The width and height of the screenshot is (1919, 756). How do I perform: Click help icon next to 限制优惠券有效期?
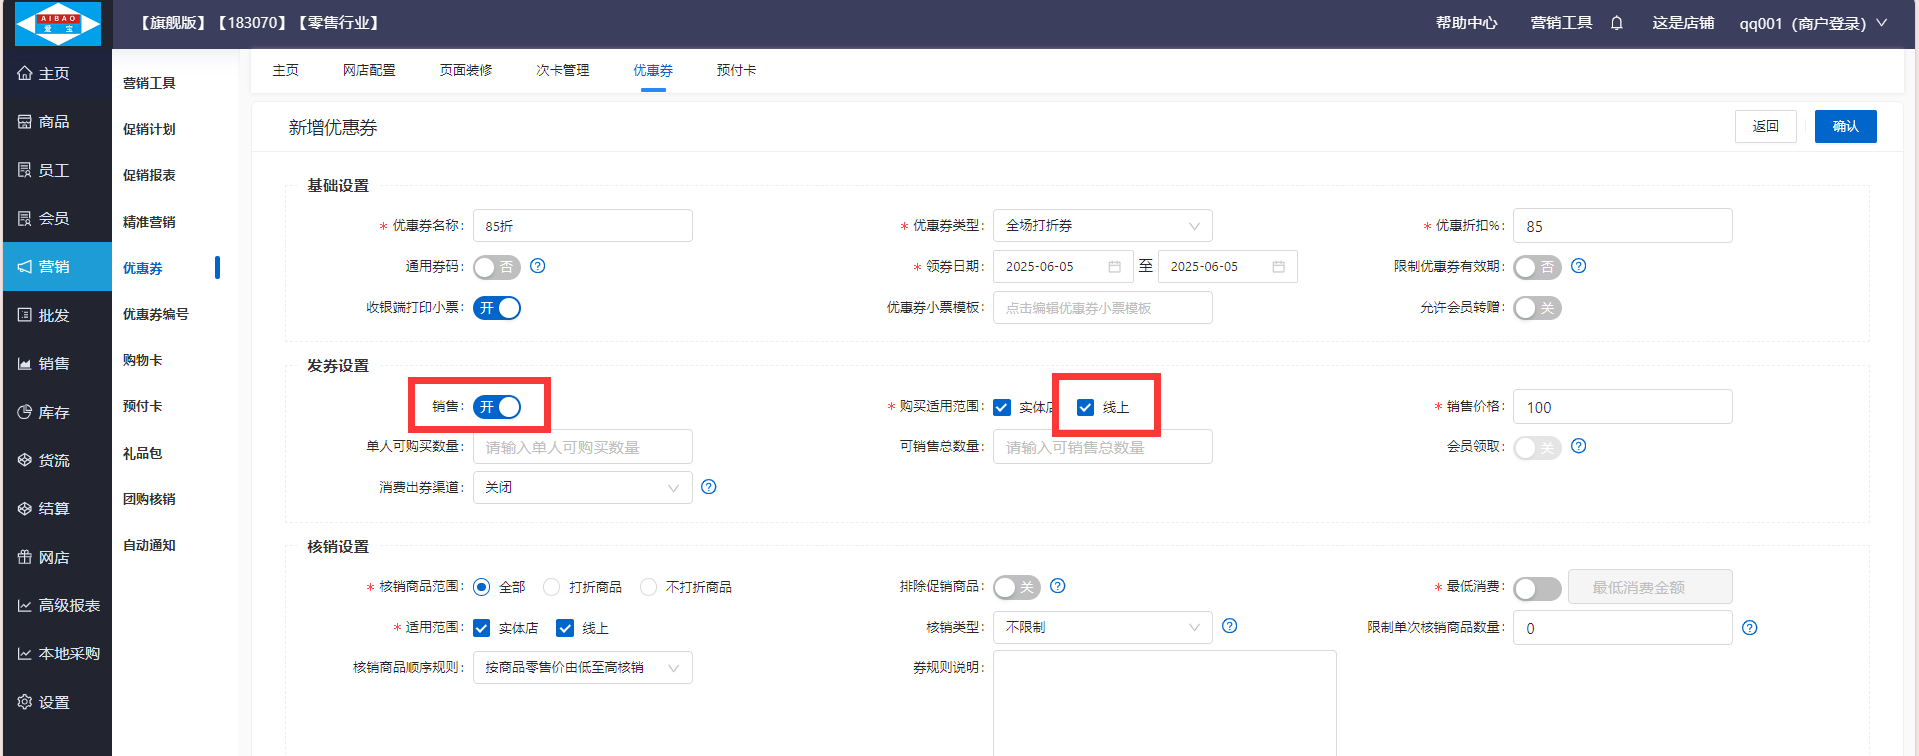[x=1579, y=266]
